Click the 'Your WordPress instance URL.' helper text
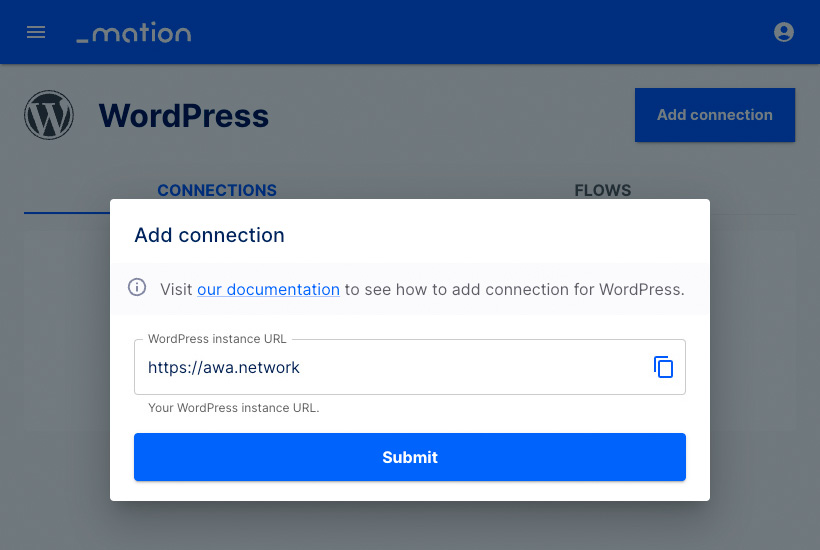Viewport: 820px width, 550px height. coord(233,408)
